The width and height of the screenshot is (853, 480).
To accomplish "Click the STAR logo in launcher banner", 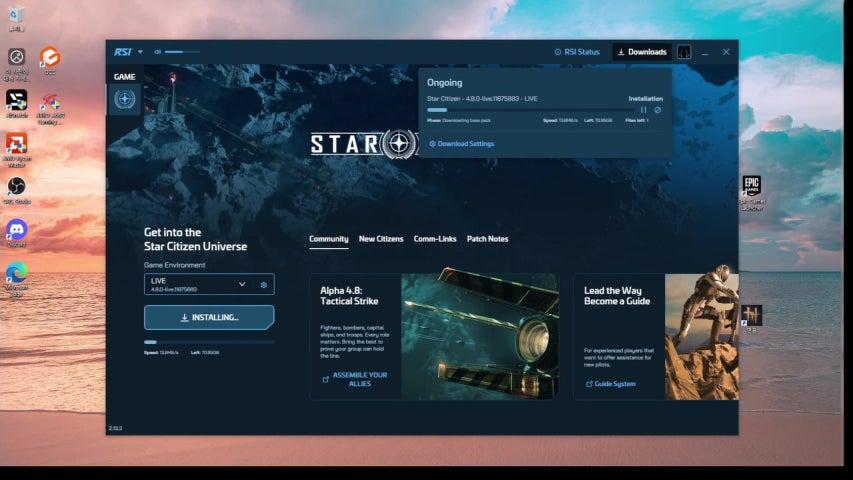I will pyautogui.click(x=363, y=144).
